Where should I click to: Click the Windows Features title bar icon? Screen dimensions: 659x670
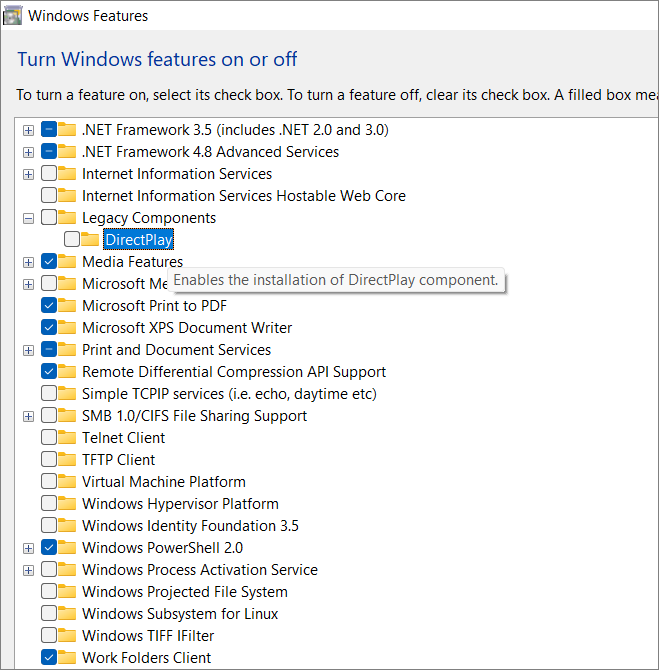coord(12,16)
